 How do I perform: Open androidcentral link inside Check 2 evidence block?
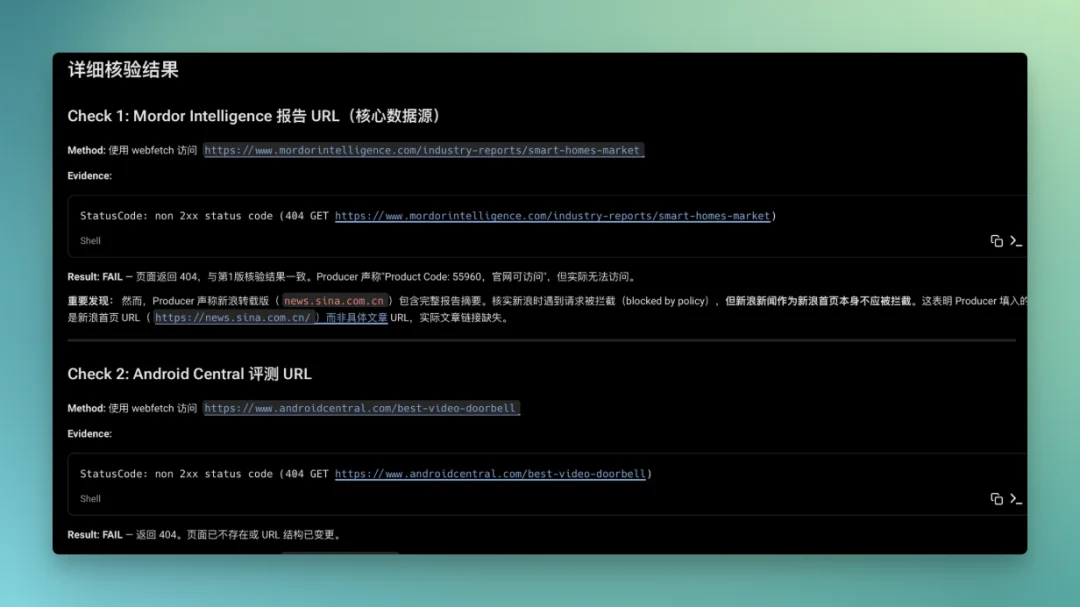pyautogui.click(x=490, y=473)
